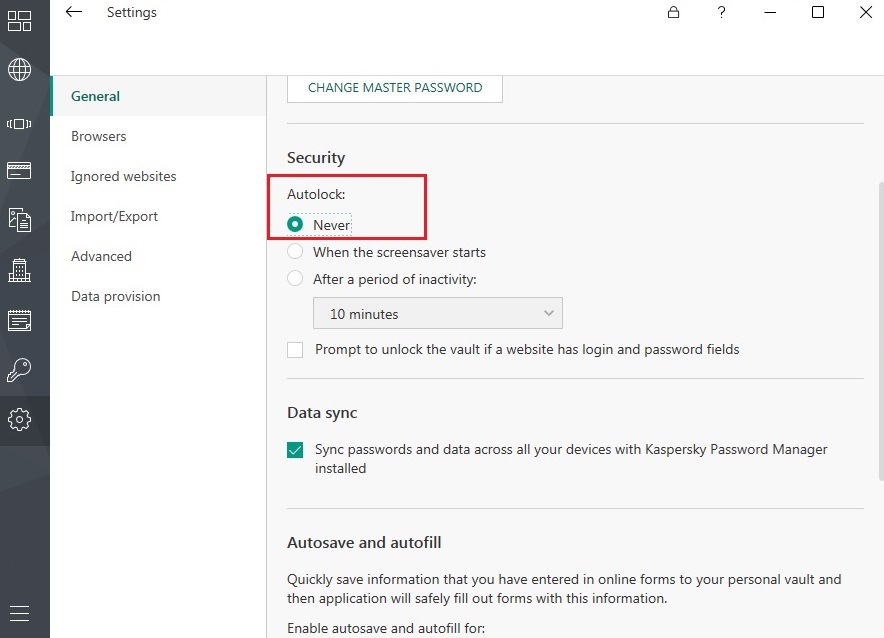Enable prompt to unlock the vault checkbox
Image resolution: width=884 pixels, height=638 pixels.
click(x=295, y=350)
